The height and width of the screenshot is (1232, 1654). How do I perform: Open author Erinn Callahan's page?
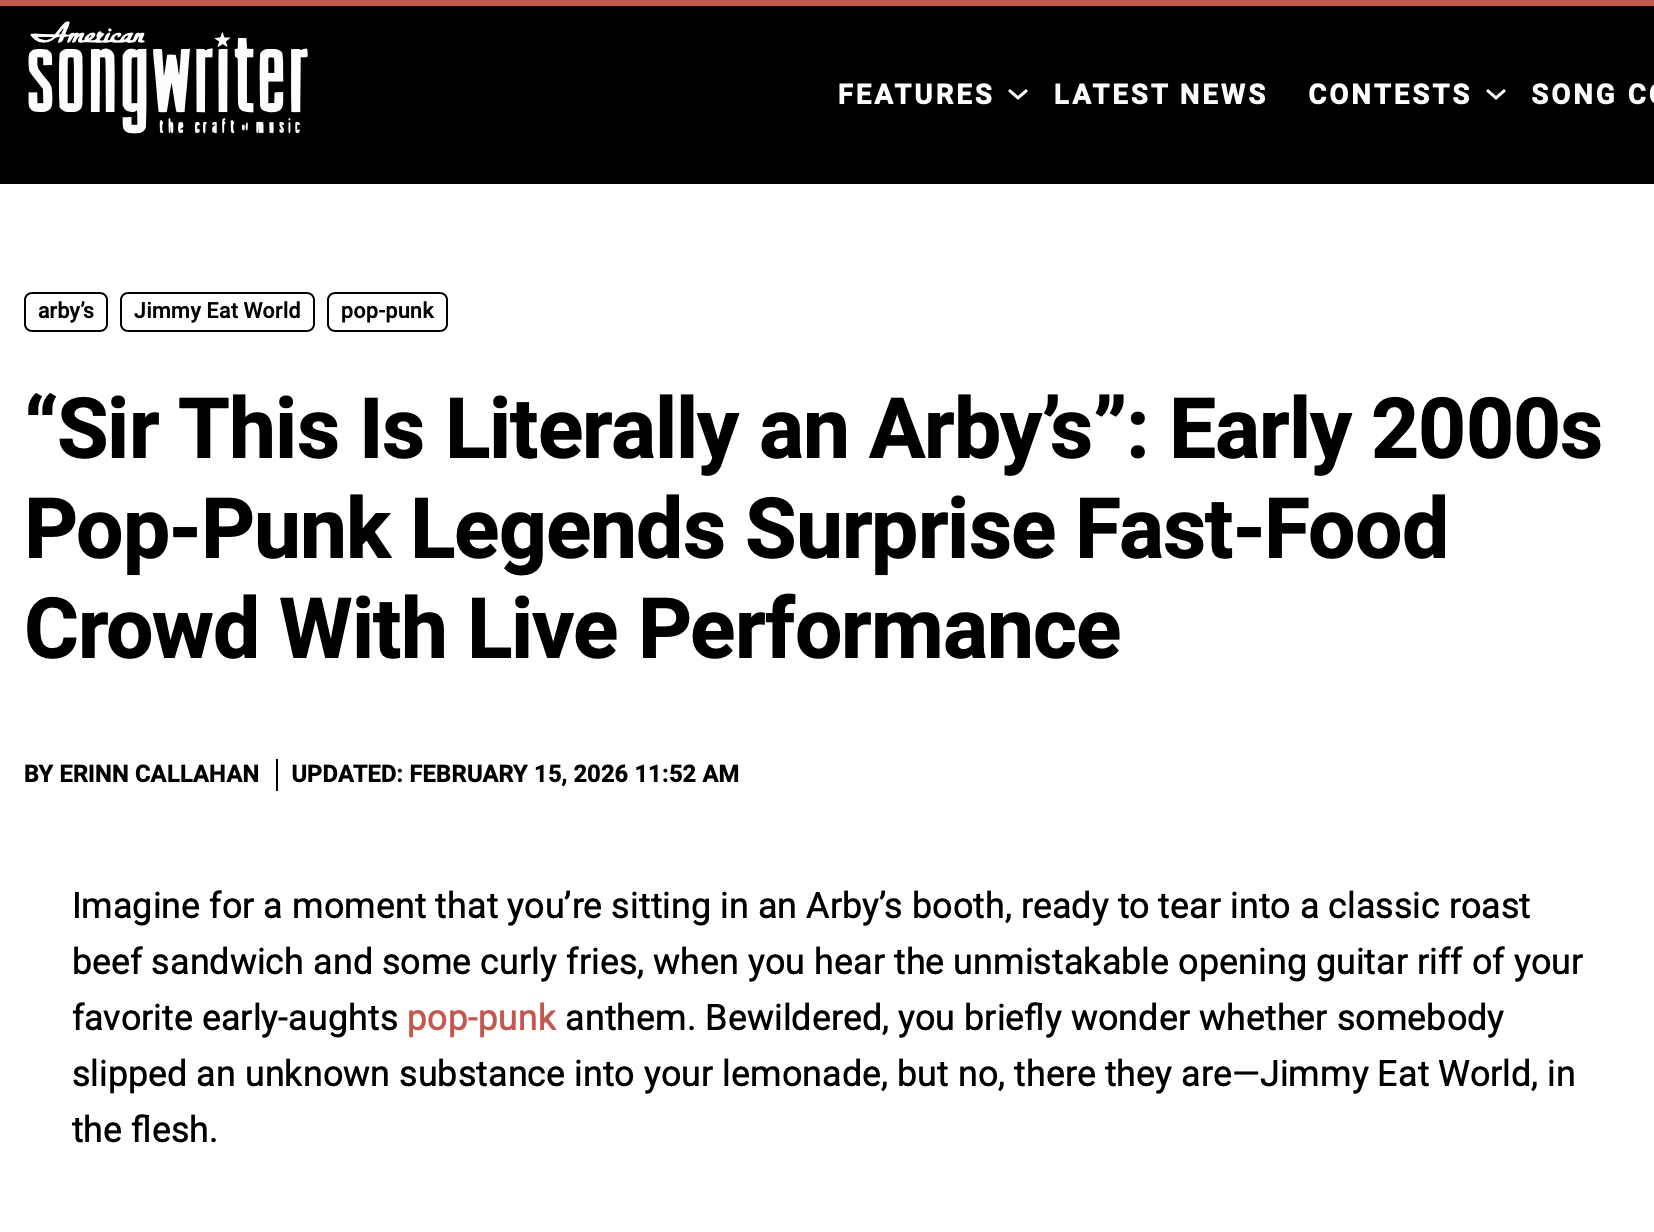point(159,774)
